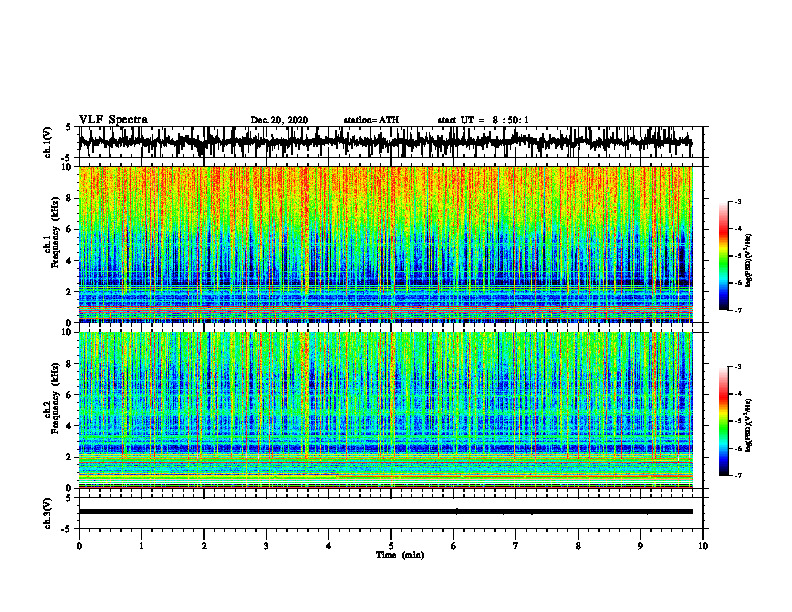Click time axis tick label '3'
The height and width of the screenshot is (612, 792).
pos(266,546)
